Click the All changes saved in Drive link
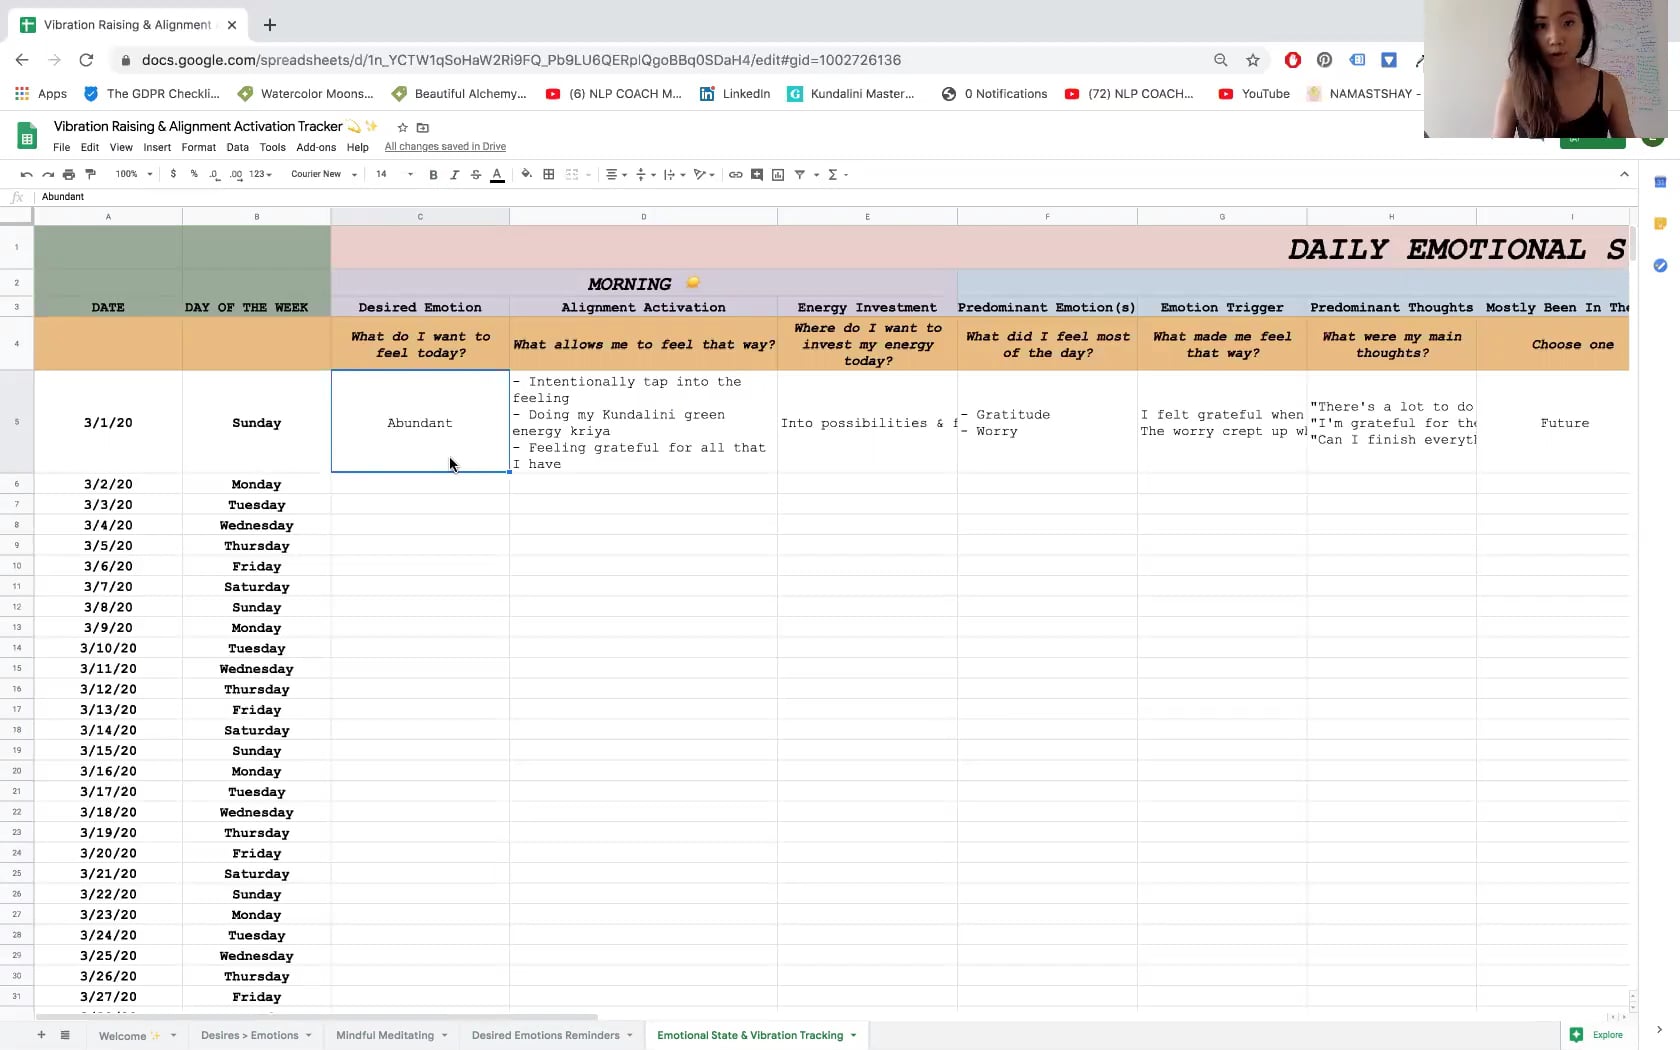 [445, 146]
